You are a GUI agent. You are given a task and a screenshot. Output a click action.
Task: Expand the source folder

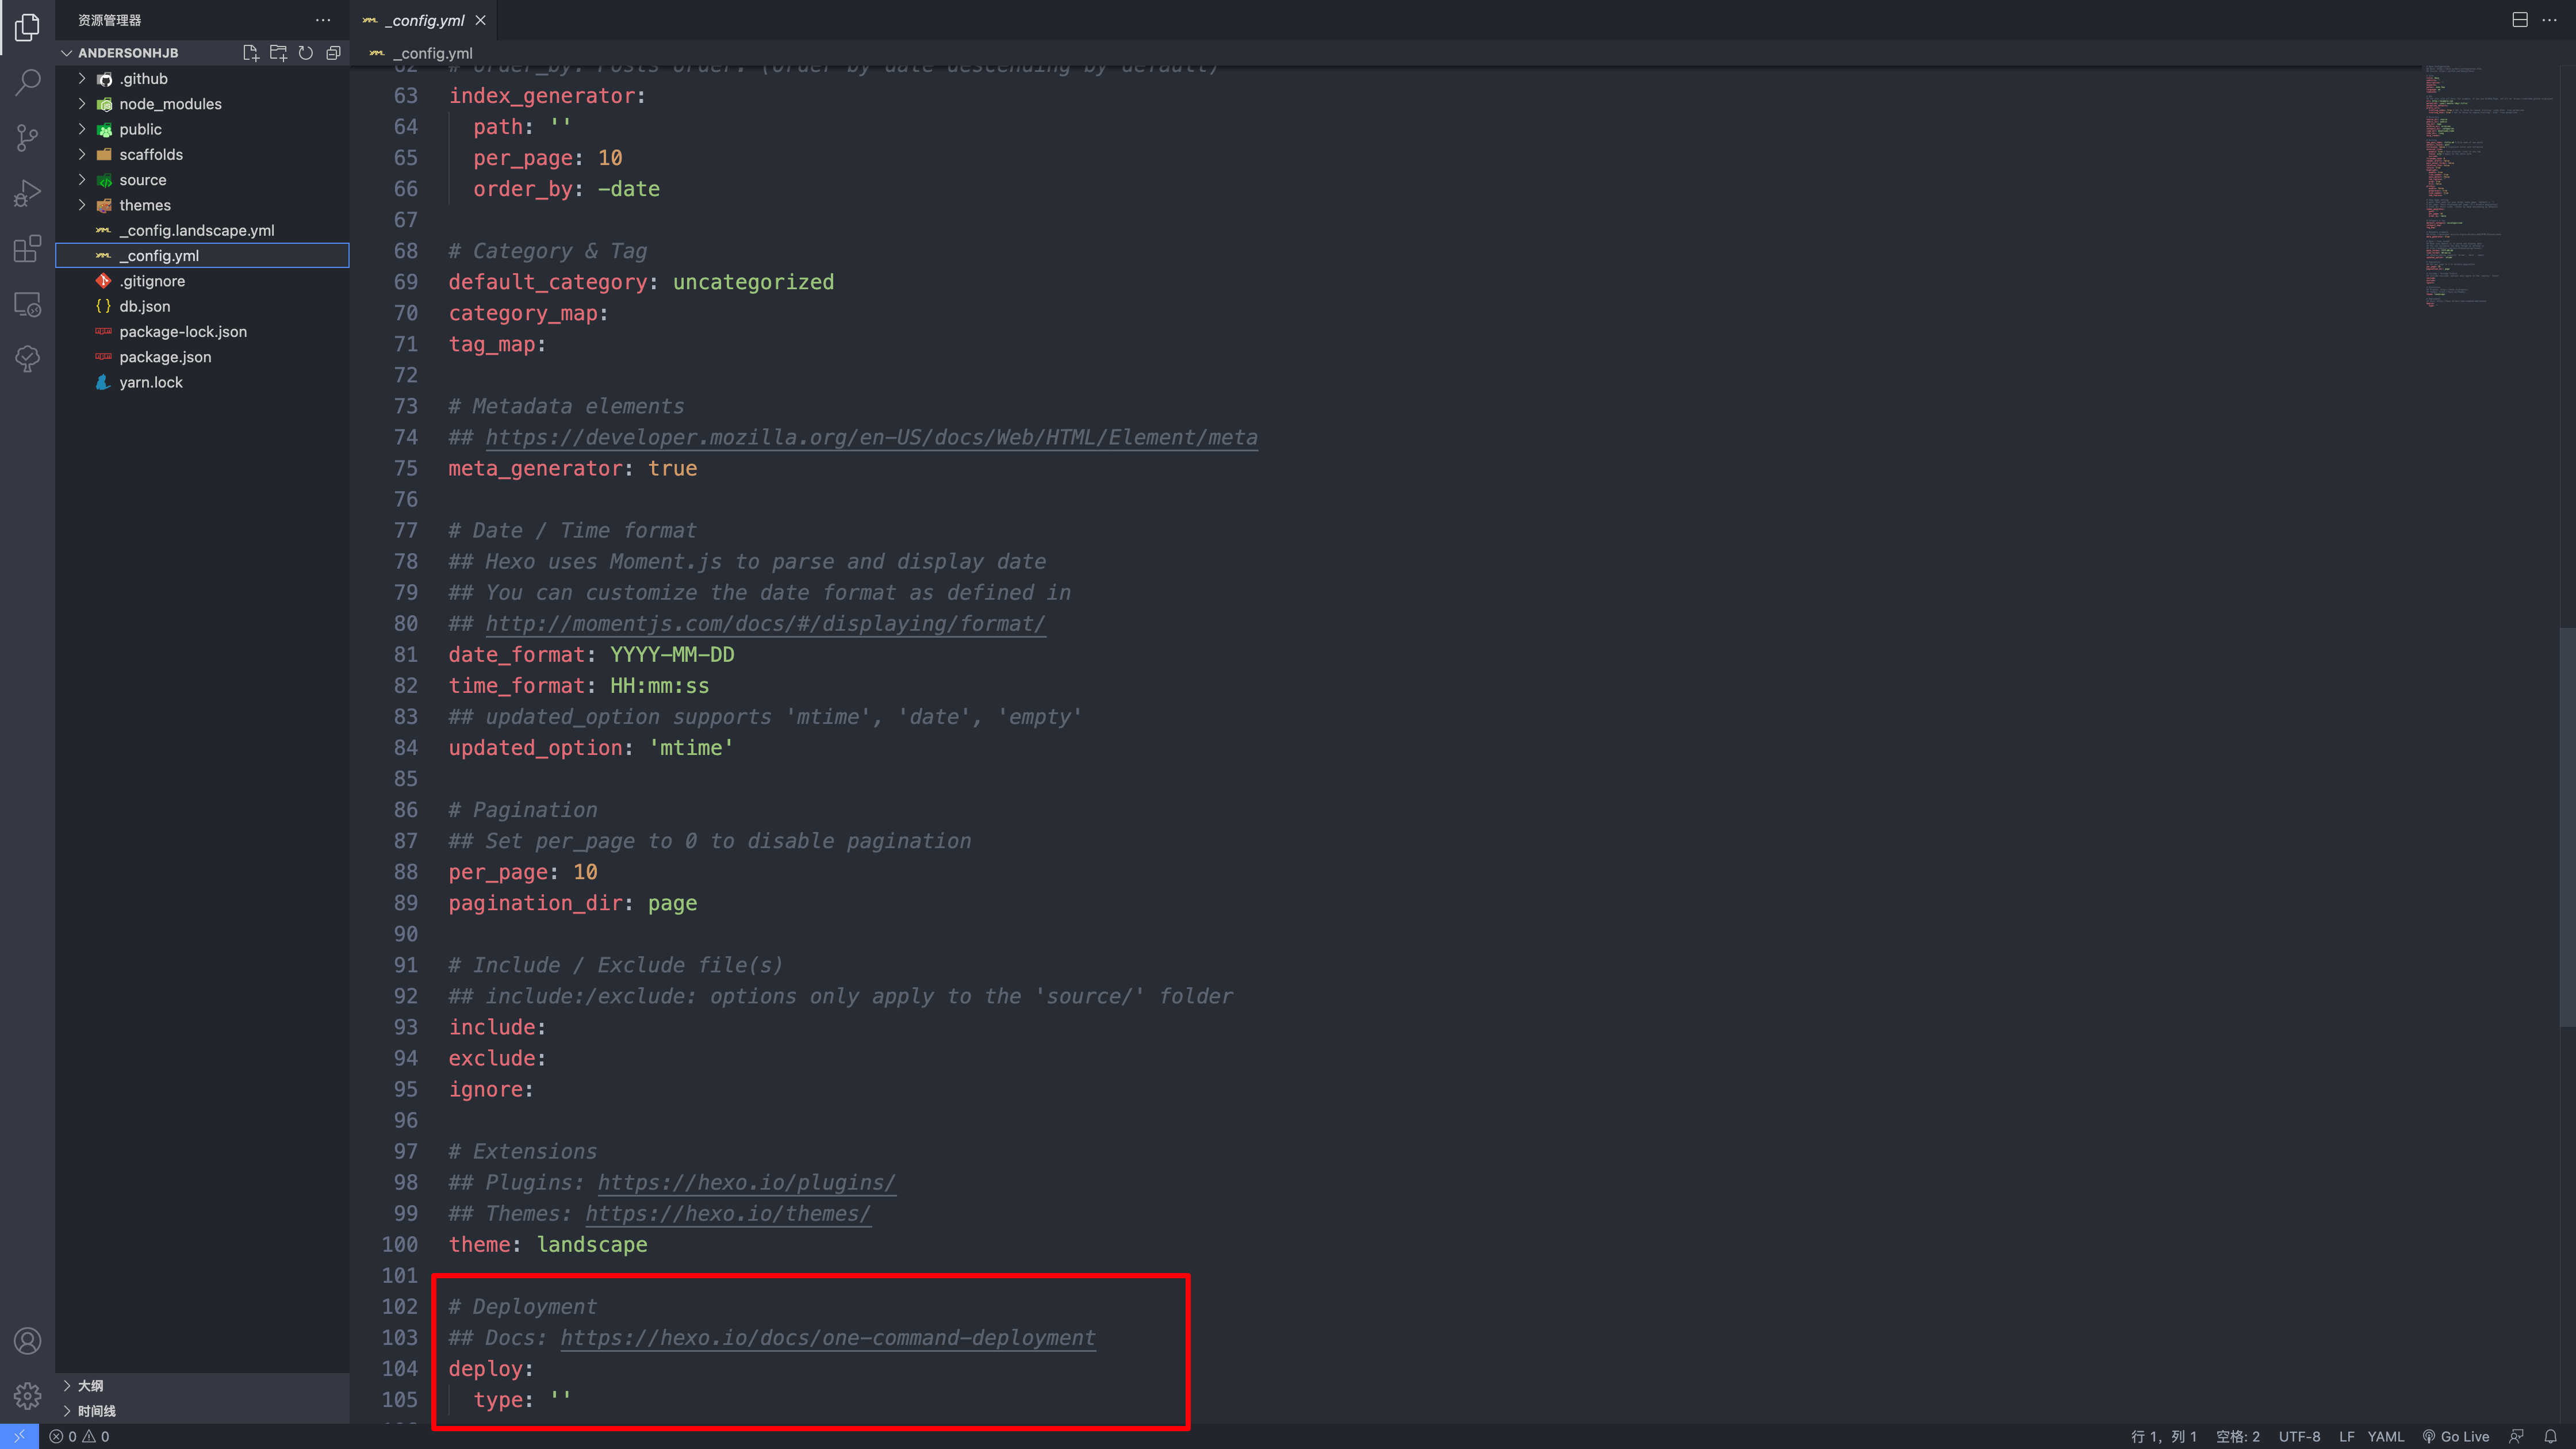tap(203, 180)
